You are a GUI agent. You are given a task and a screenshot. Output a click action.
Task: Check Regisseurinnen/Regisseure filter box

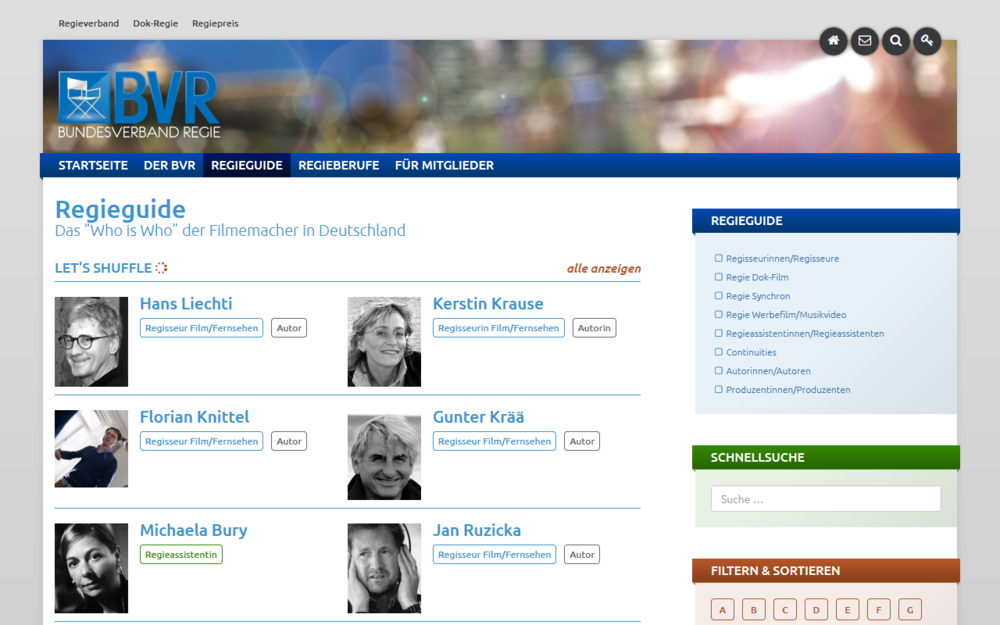click(719, 258)
